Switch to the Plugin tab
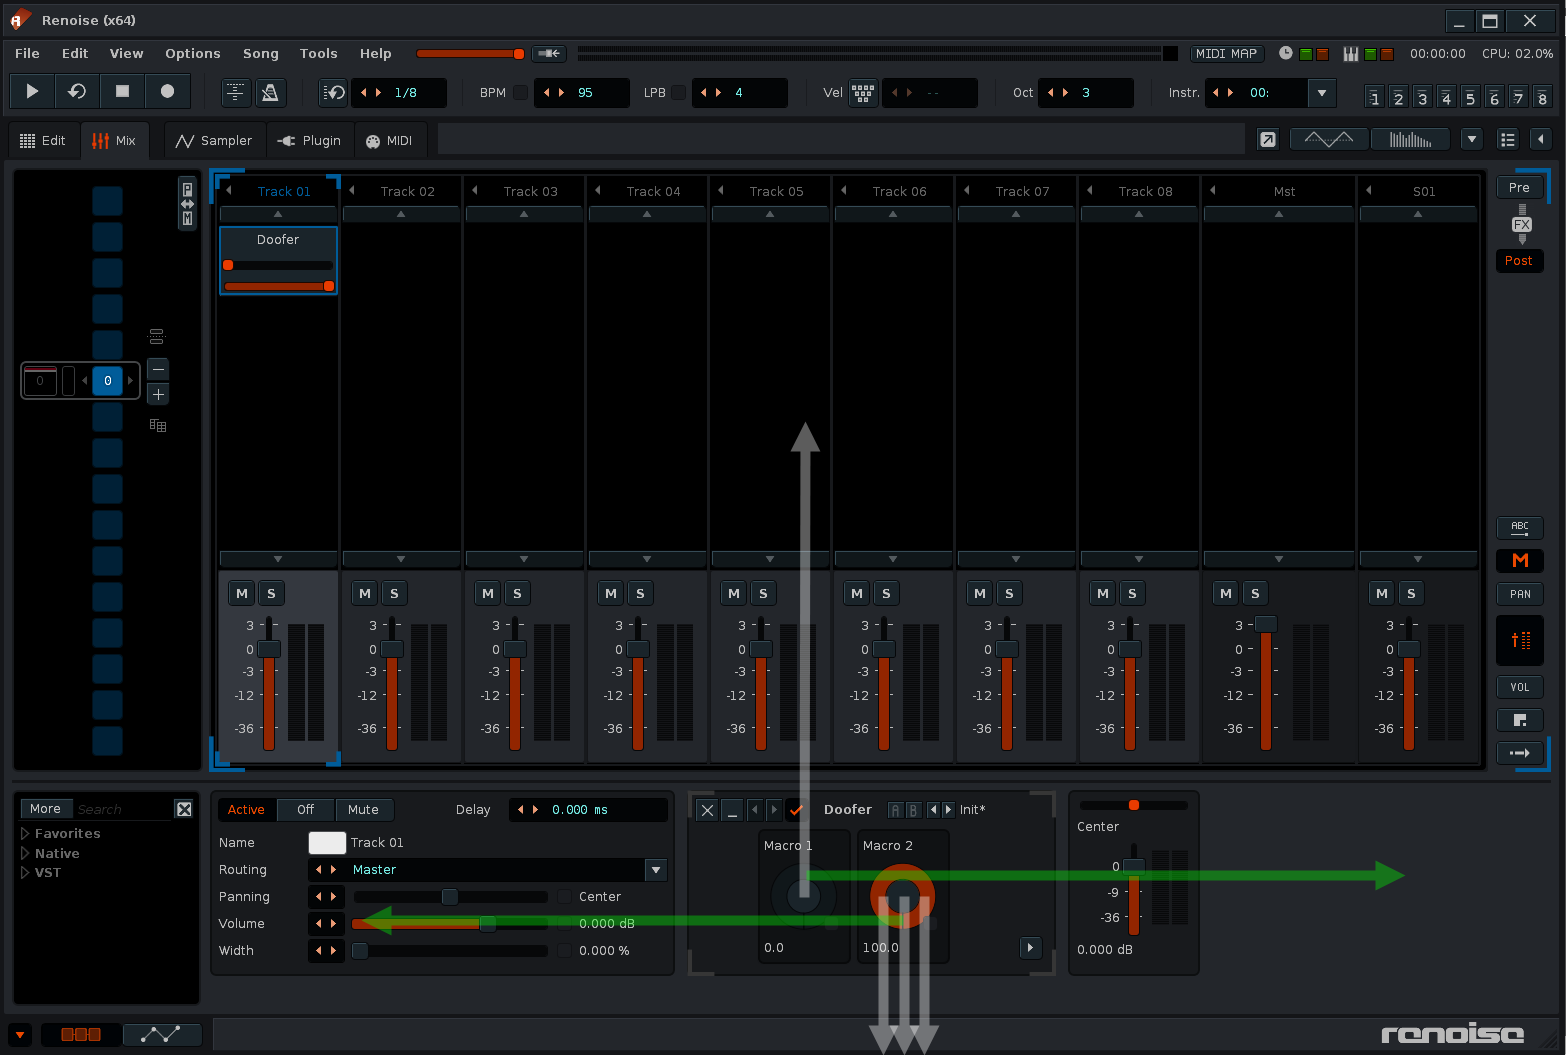This screenshot has width=1566, height=1055. point(310,141)
